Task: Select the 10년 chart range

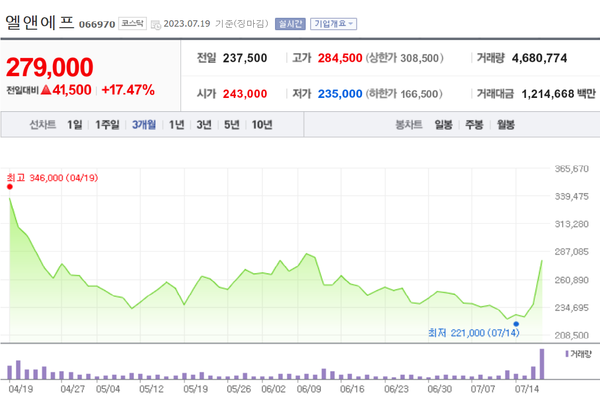Action: (262, 125)
